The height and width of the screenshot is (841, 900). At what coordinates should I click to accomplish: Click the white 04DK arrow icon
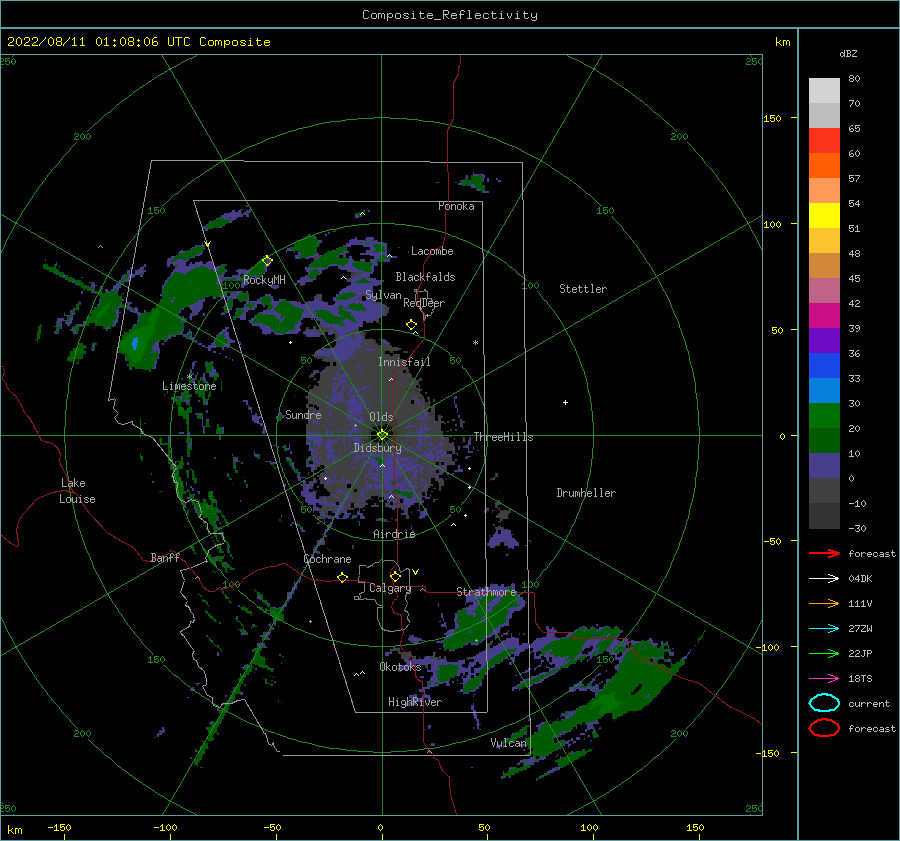[824, 579]
